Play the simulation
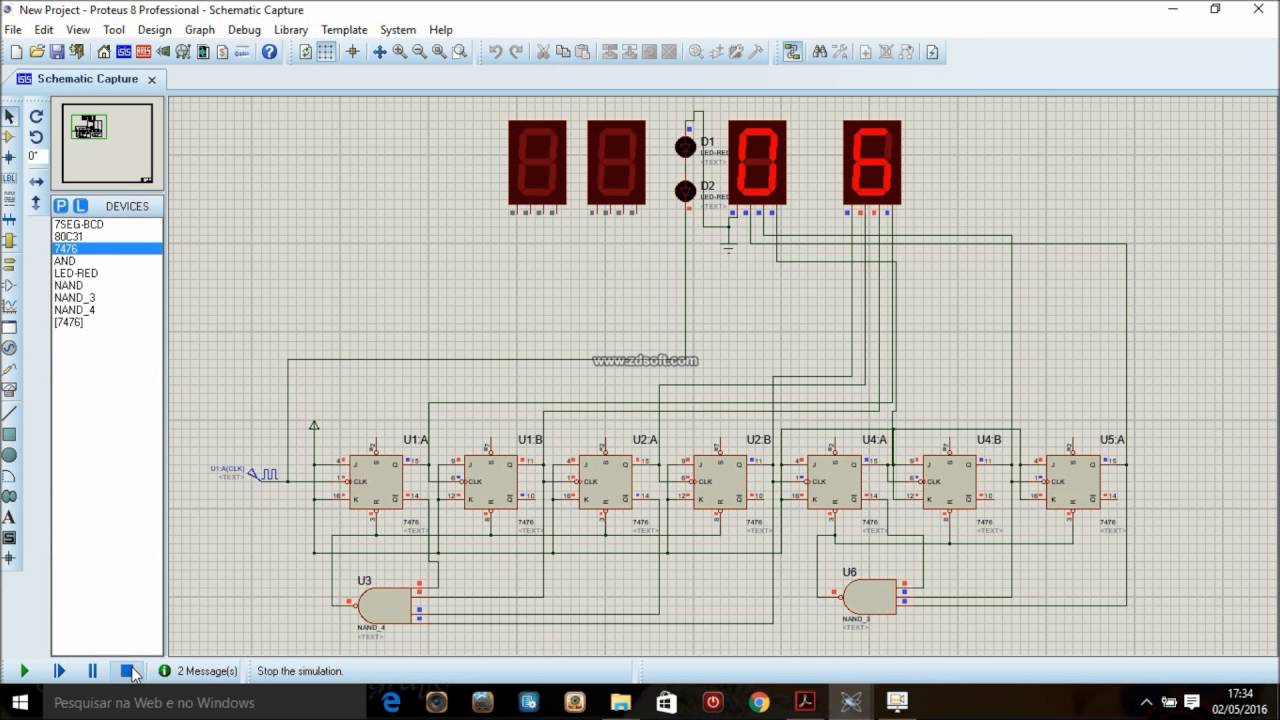Screen dimensions: 1280x720 (24, 671)
